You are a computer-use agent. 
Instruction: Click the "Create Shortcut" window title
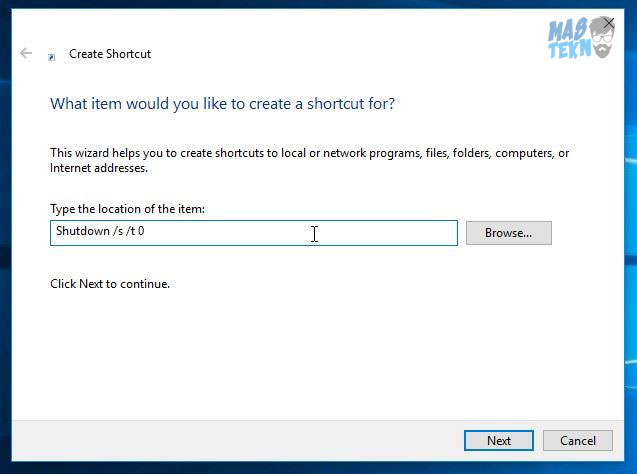110,54
